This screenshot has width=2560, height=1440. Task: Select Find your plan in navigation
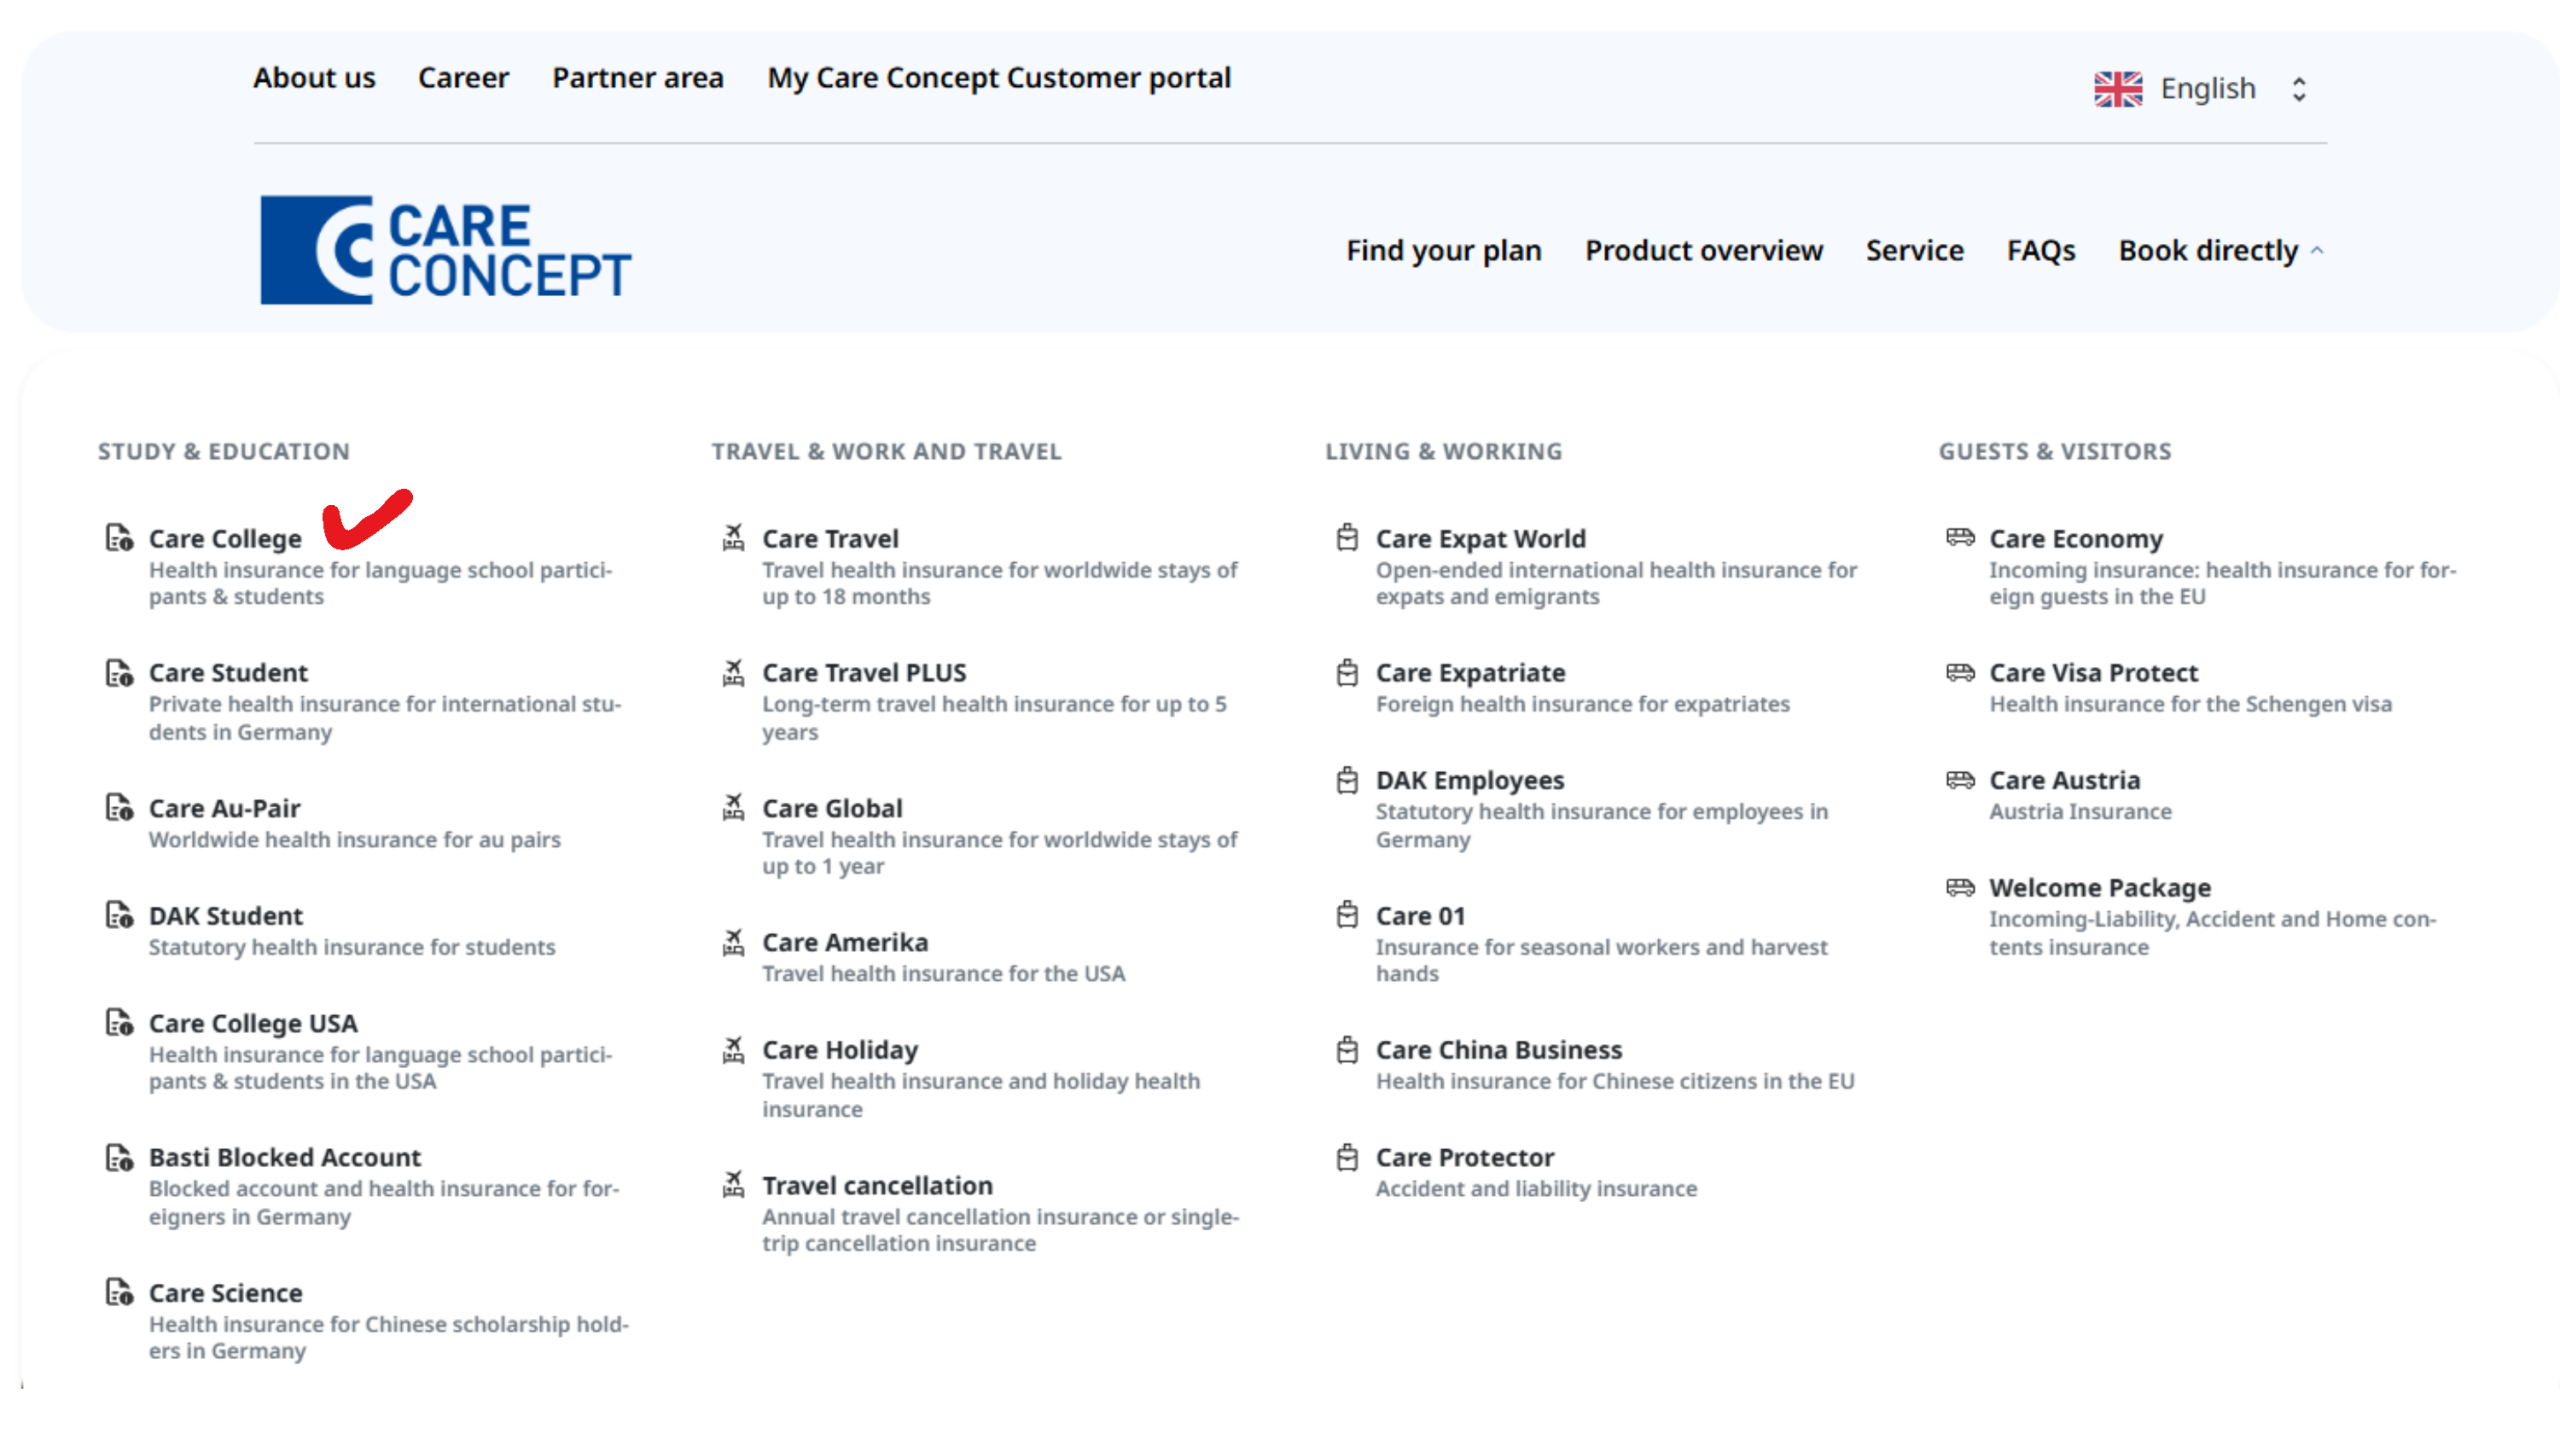coord(1443,251)
